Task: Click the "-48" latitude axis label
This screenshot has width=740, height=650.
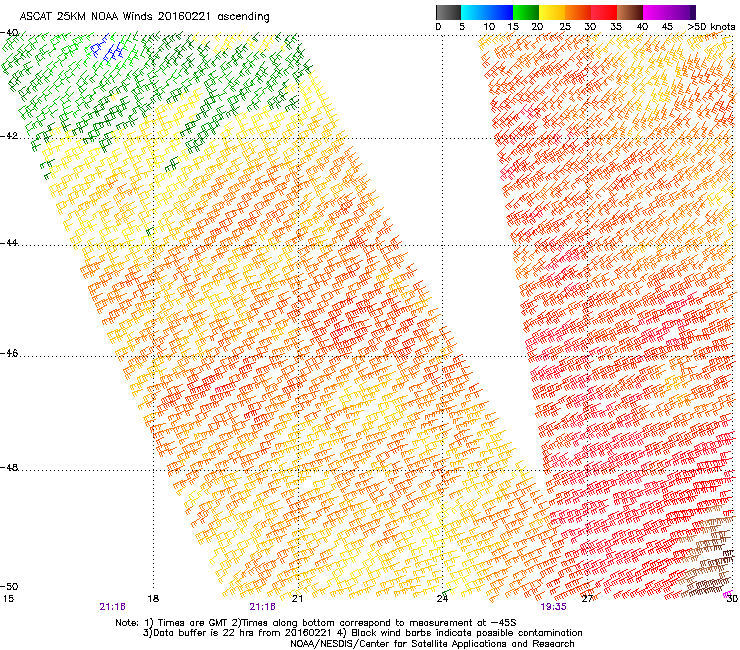Action: click(9, 467)
